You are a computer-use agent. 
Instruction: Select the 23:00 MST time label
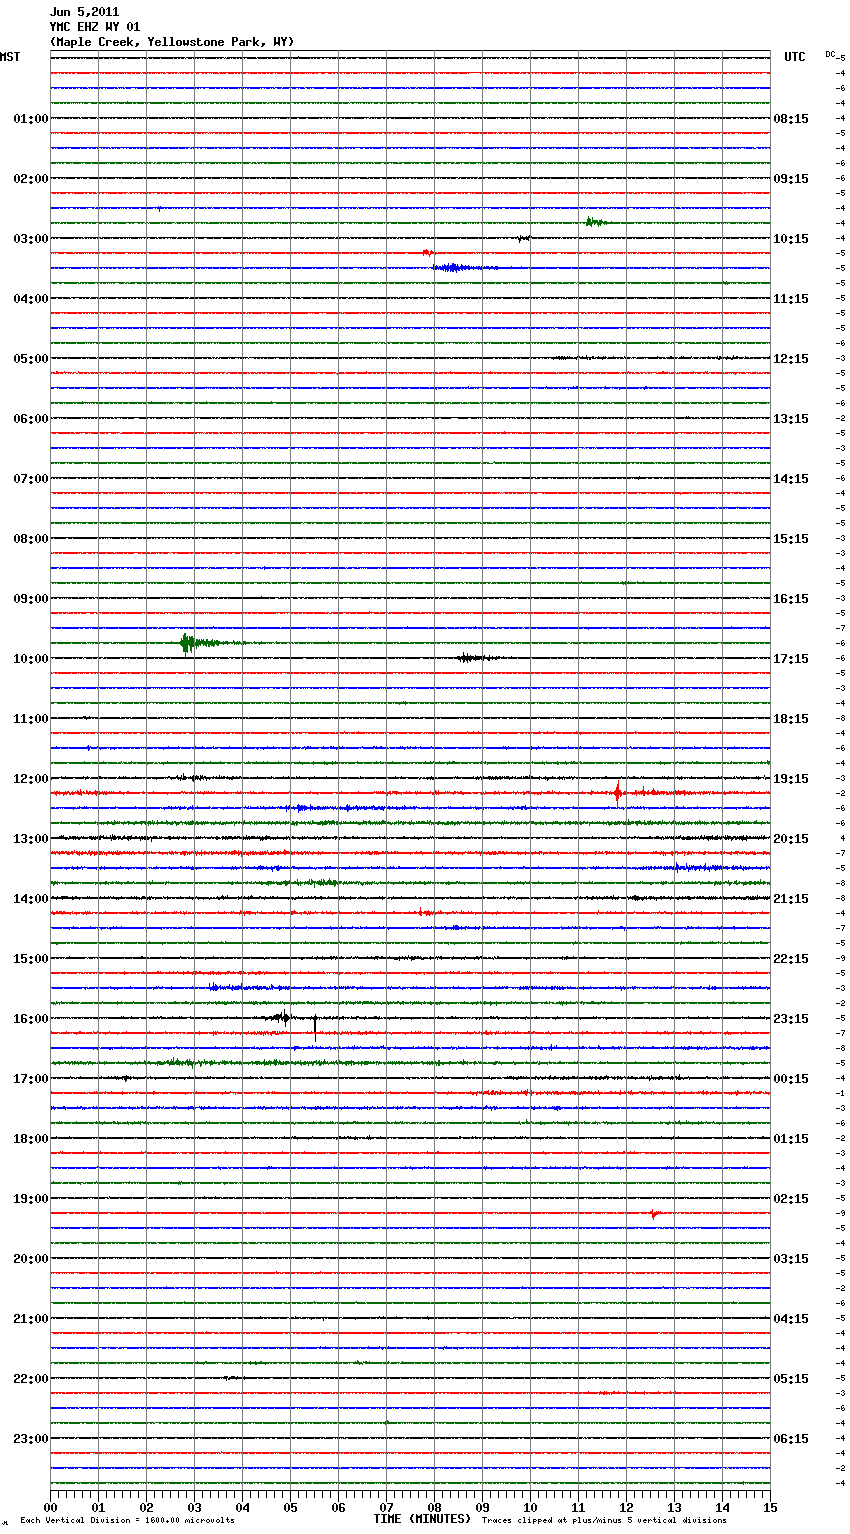[31, 1439]
